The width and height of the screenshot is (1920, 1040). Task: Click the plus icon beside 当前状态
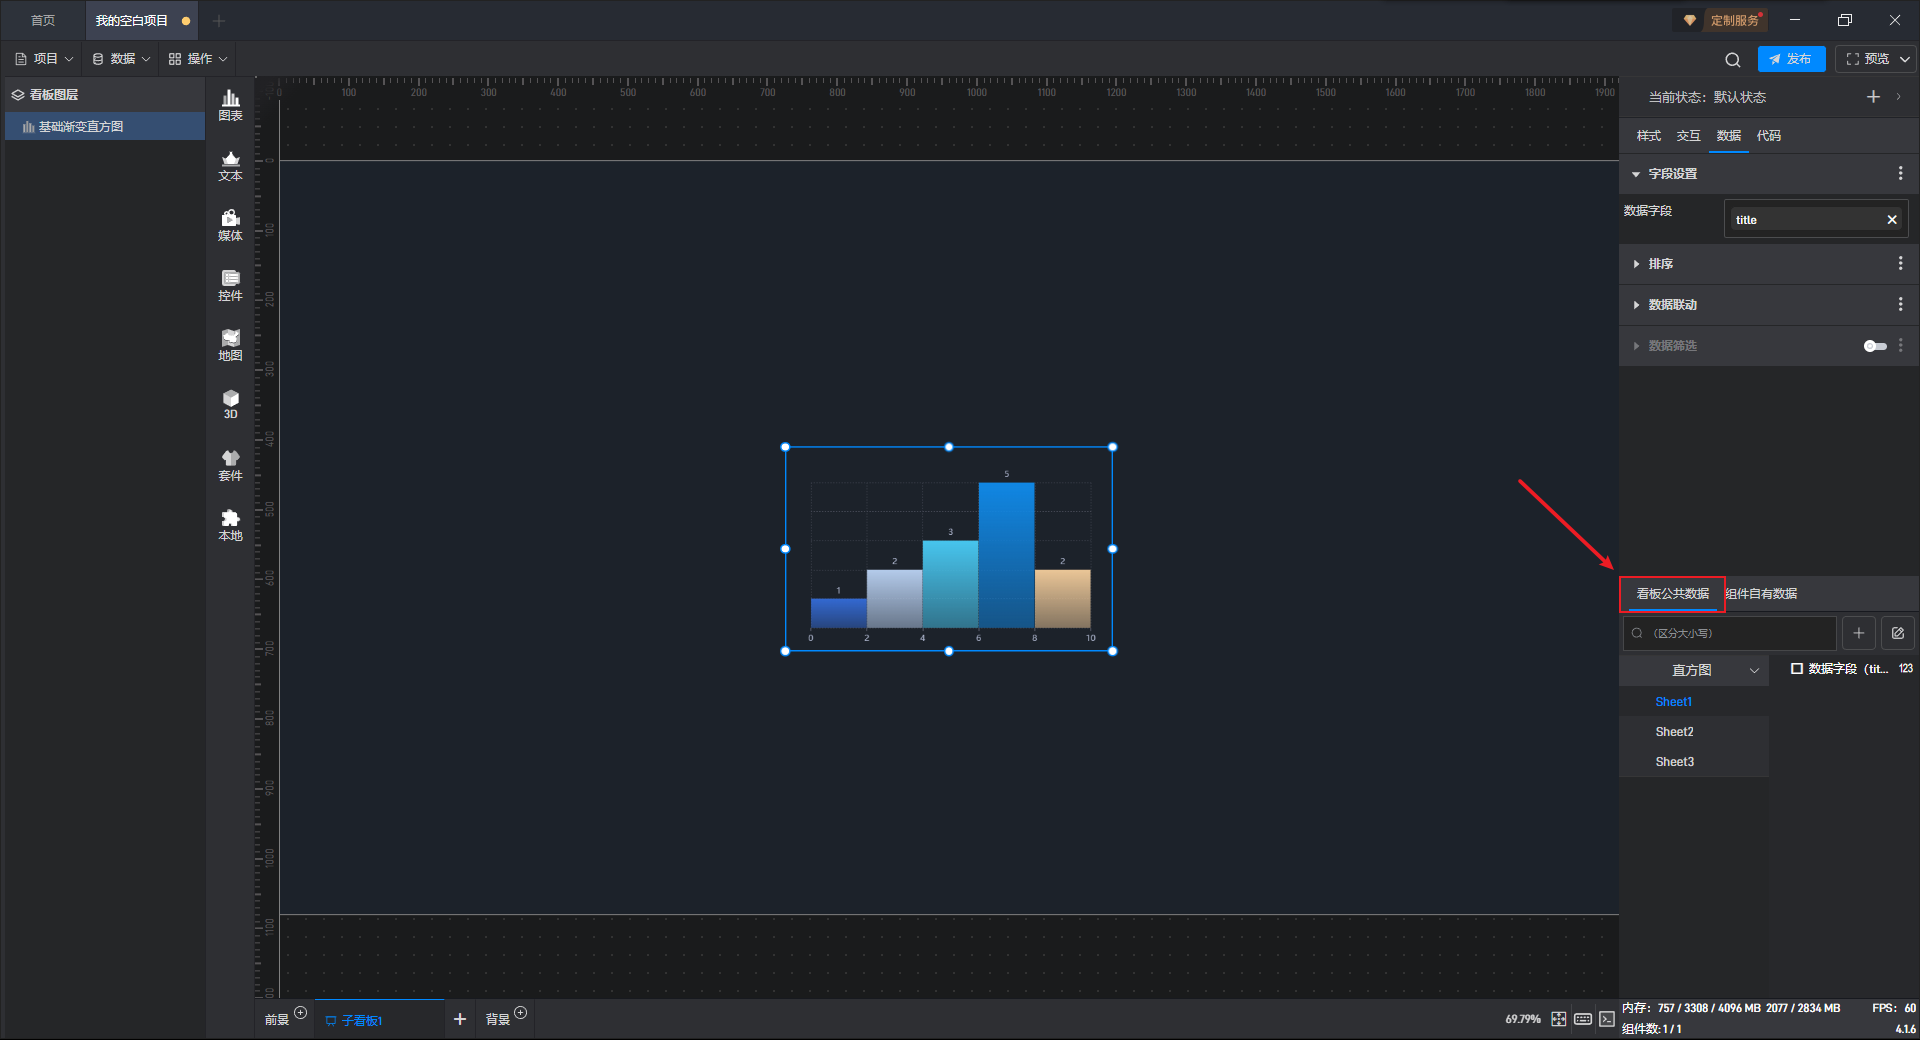pos(1874,97)
